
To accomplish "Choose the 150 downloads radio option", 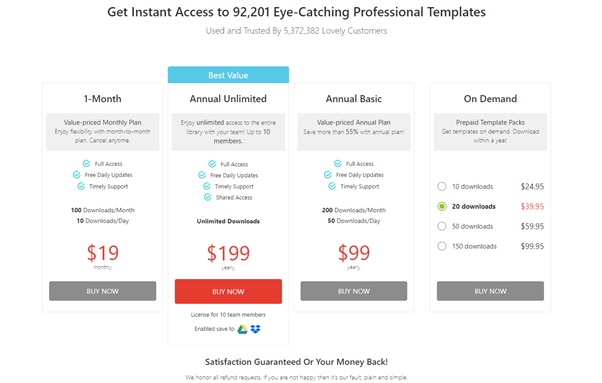I will (442, 246).
